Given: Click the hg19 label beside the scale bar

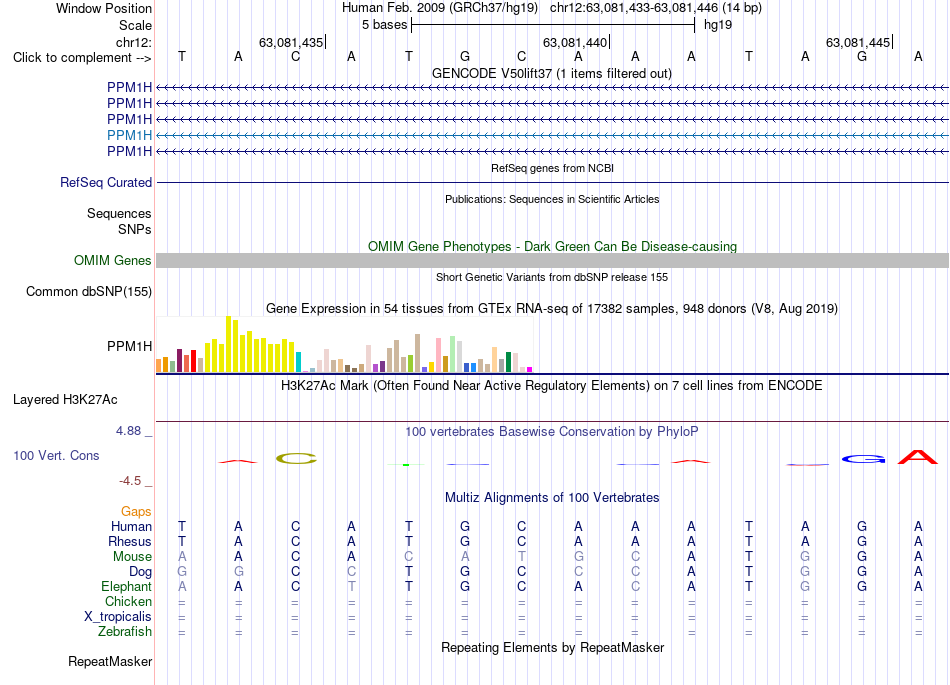Looking at the screenshot, I should click(x=718, y=25).
